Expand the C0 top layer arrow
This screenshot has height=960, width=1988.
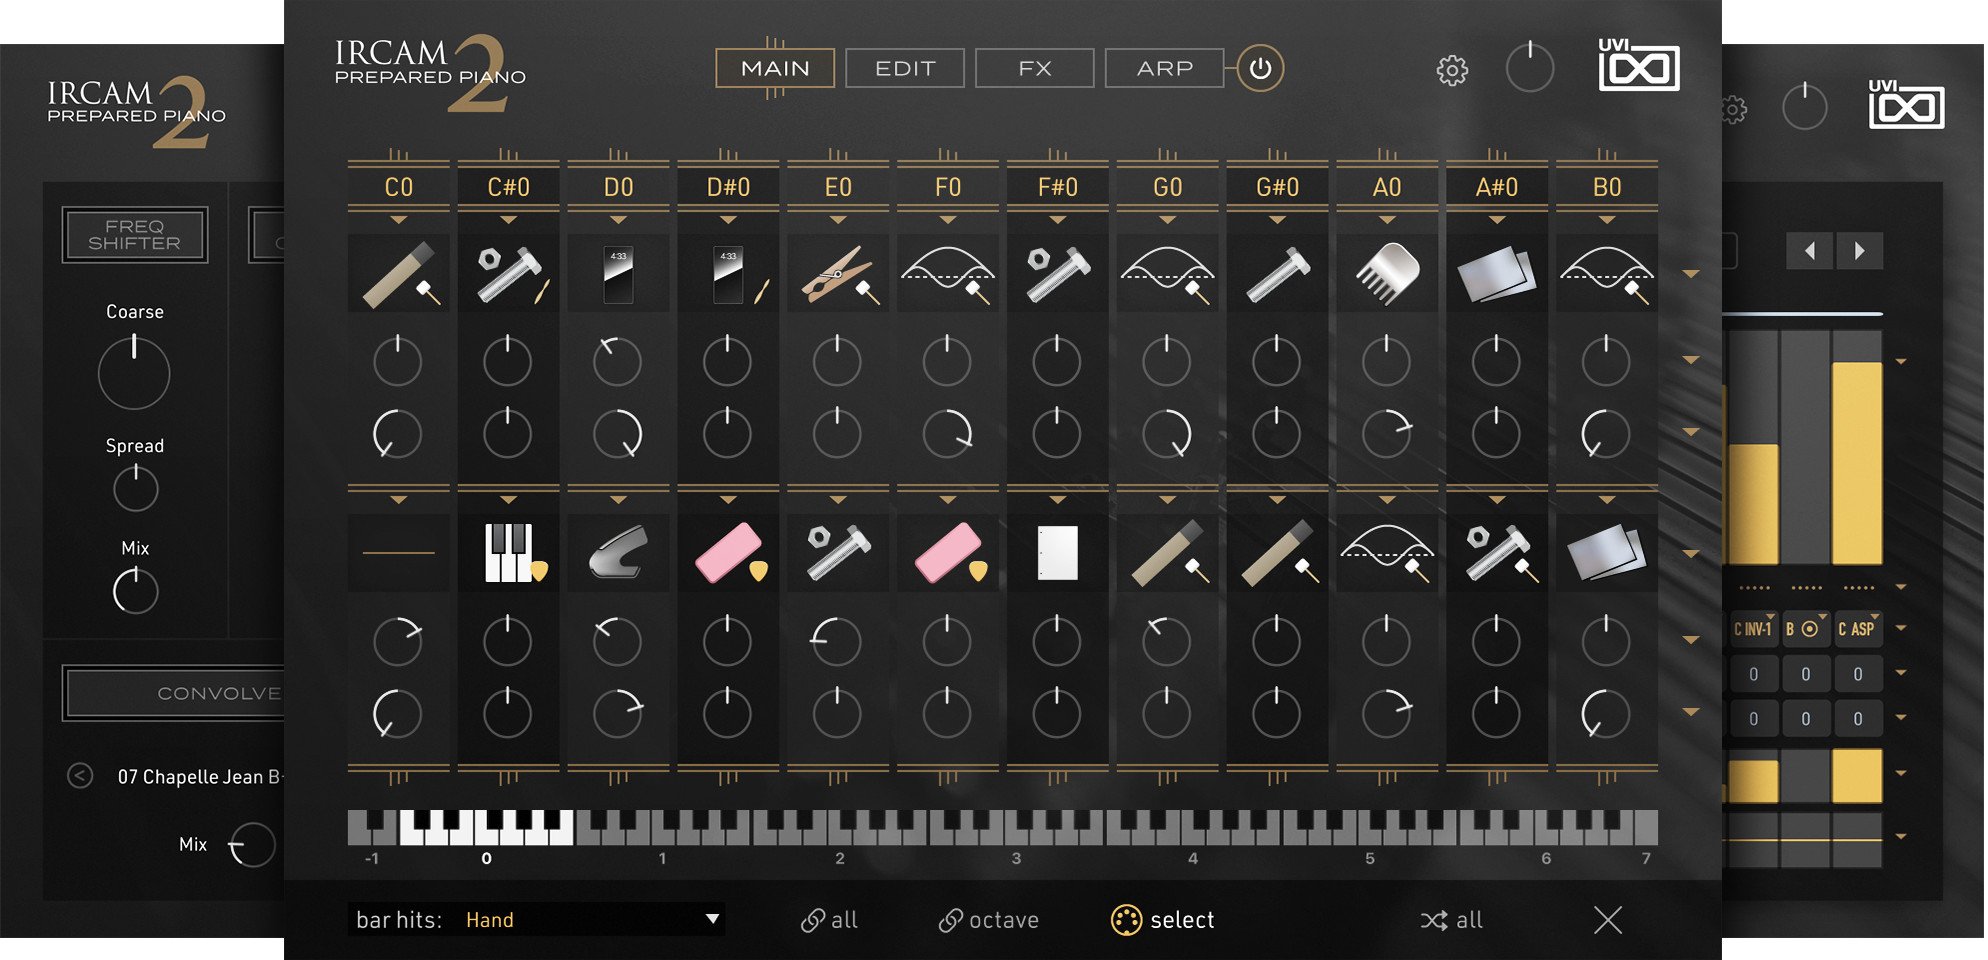coord(398,220)
